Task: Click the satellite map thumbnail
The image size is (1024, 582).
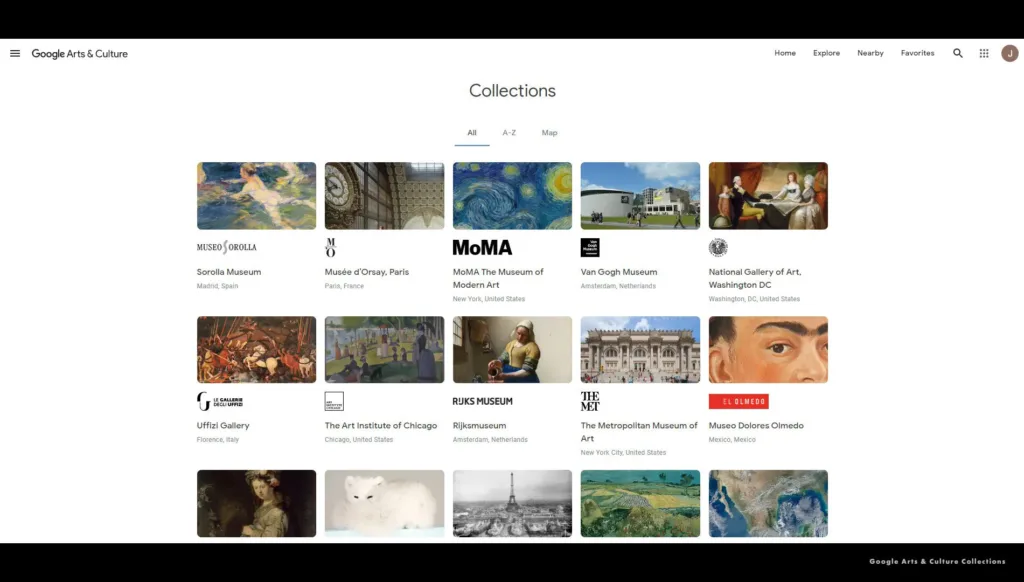Action: click(768, 504)
